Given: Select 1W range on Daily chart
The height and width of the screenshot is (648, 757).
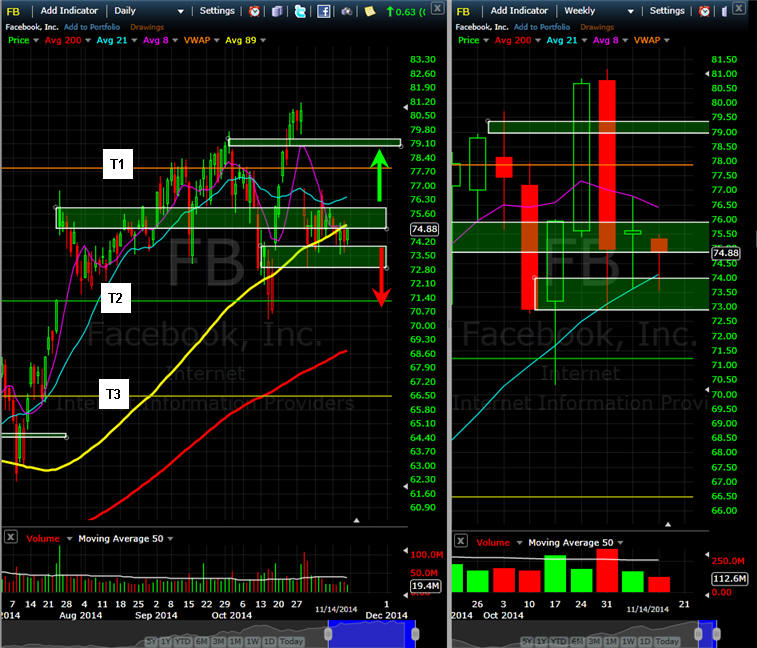Looking at the screenshot, I should [252, 641].
